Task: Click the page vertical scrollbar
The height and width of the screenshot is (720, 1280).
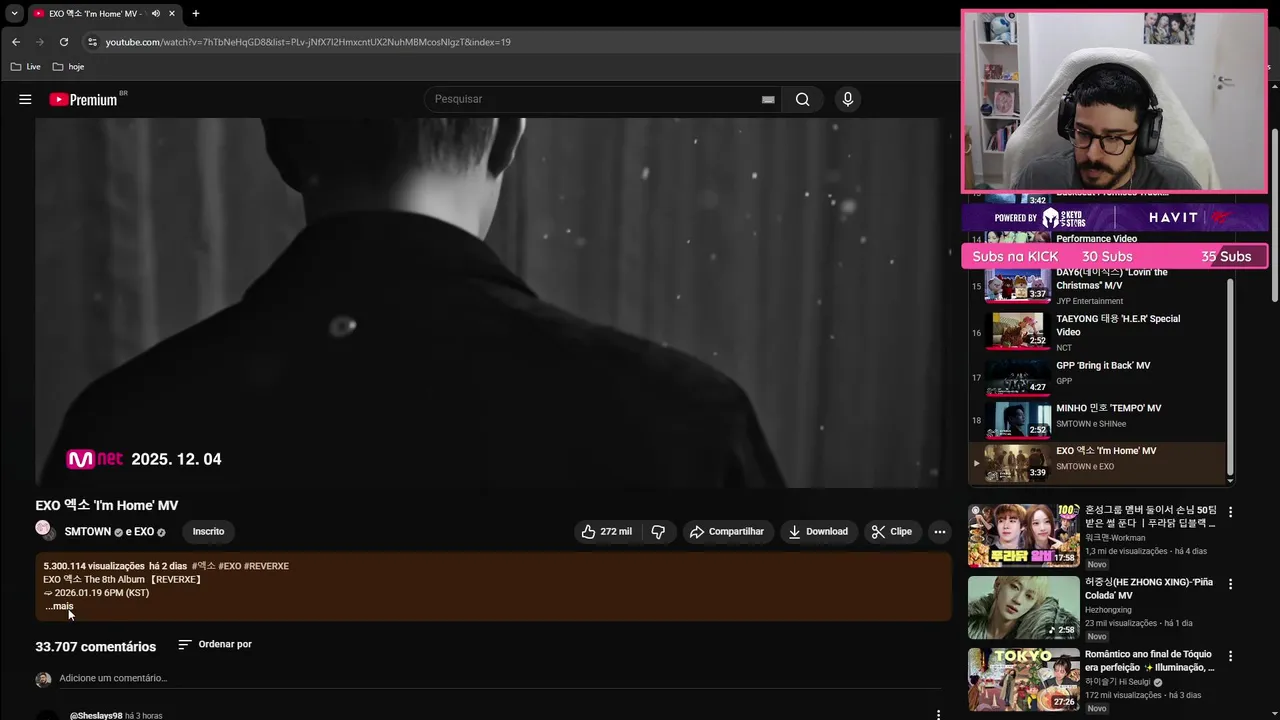Action: pyautogui.click(x=1274, y=215)
